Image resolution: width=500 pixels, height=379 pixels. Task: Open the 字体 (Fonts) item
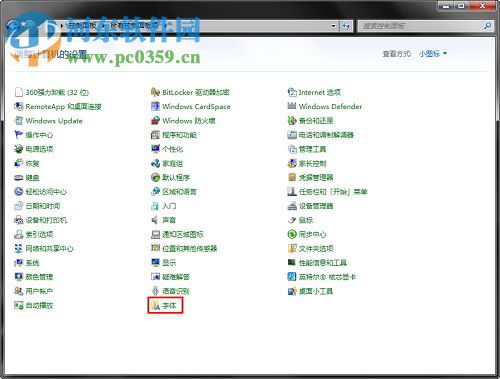click(x=164, y=305)
